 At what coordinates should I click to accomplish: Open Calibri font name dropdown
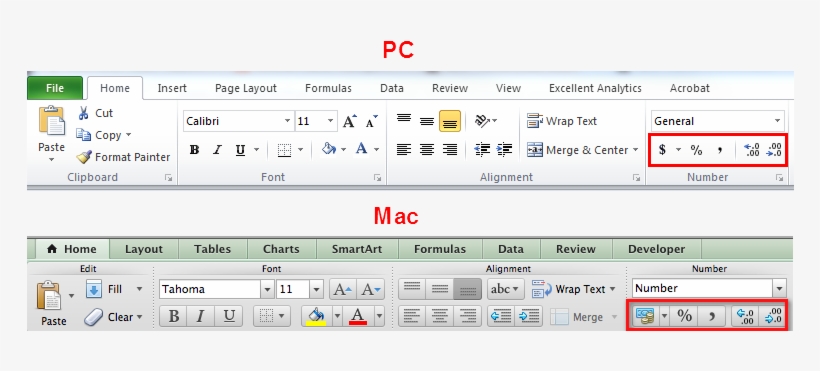click(287, 121)
